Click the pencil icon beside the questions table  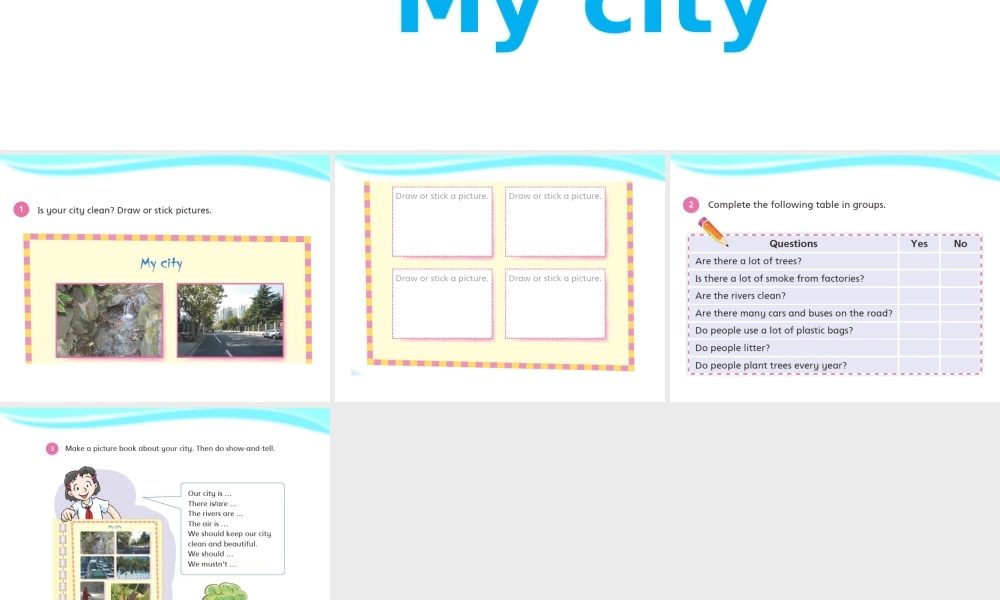point(711,229)
